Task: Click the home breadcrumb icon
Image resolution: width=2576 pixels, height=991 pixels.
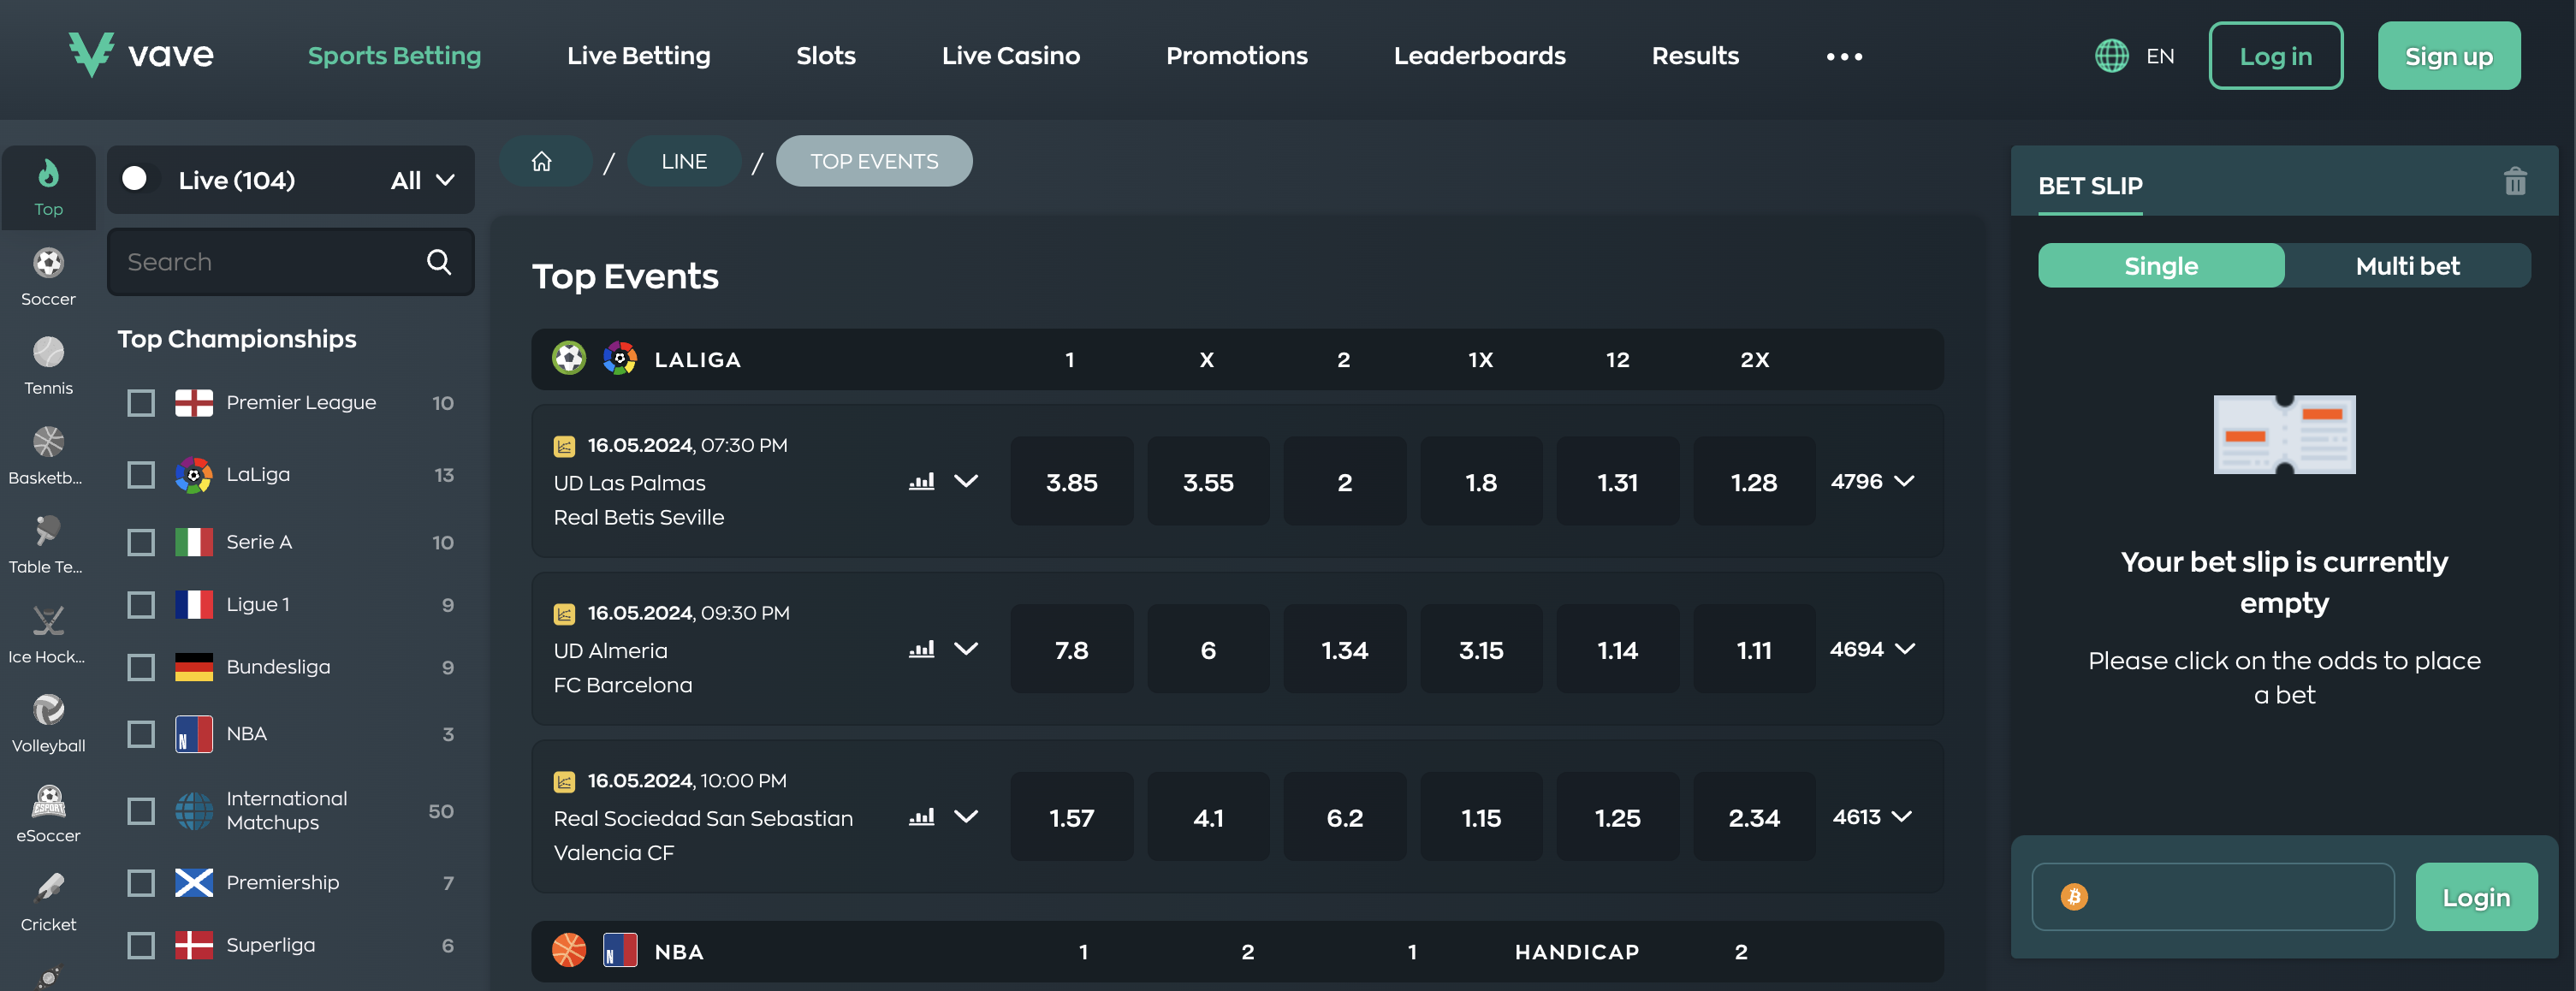Action: pos(541,161)
